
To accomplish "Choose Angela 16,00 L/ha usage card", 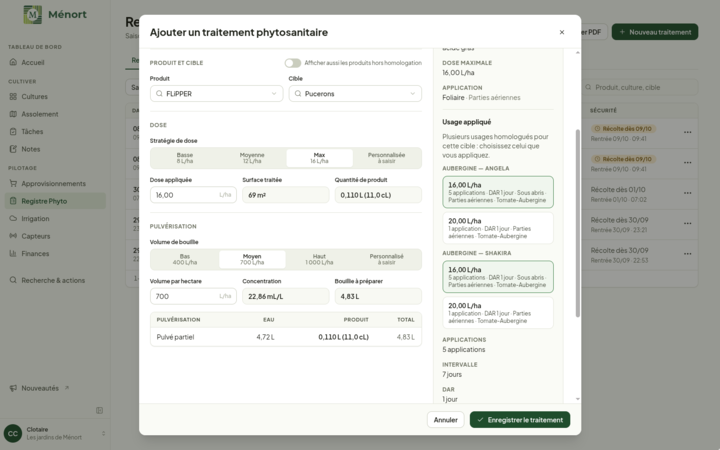I will tap(498, 192).
